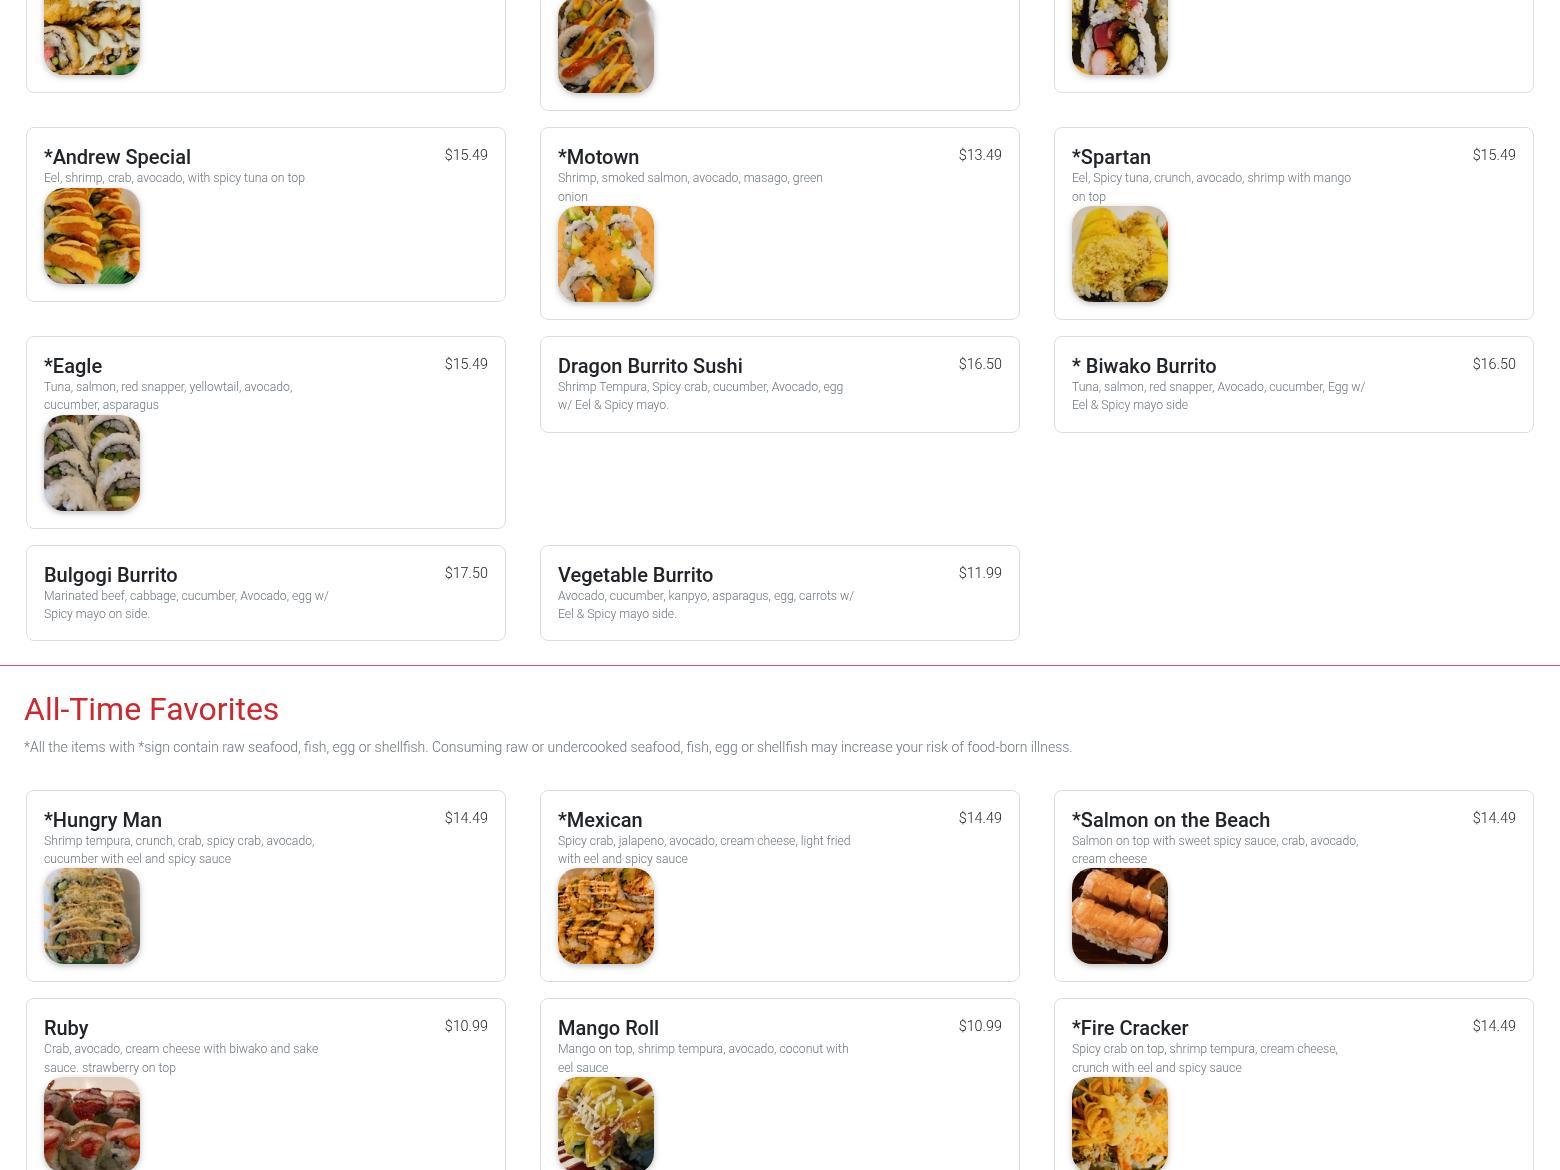Click the Hungry Man roll image
This screenshot has height=1170, width=1560.
92,916
